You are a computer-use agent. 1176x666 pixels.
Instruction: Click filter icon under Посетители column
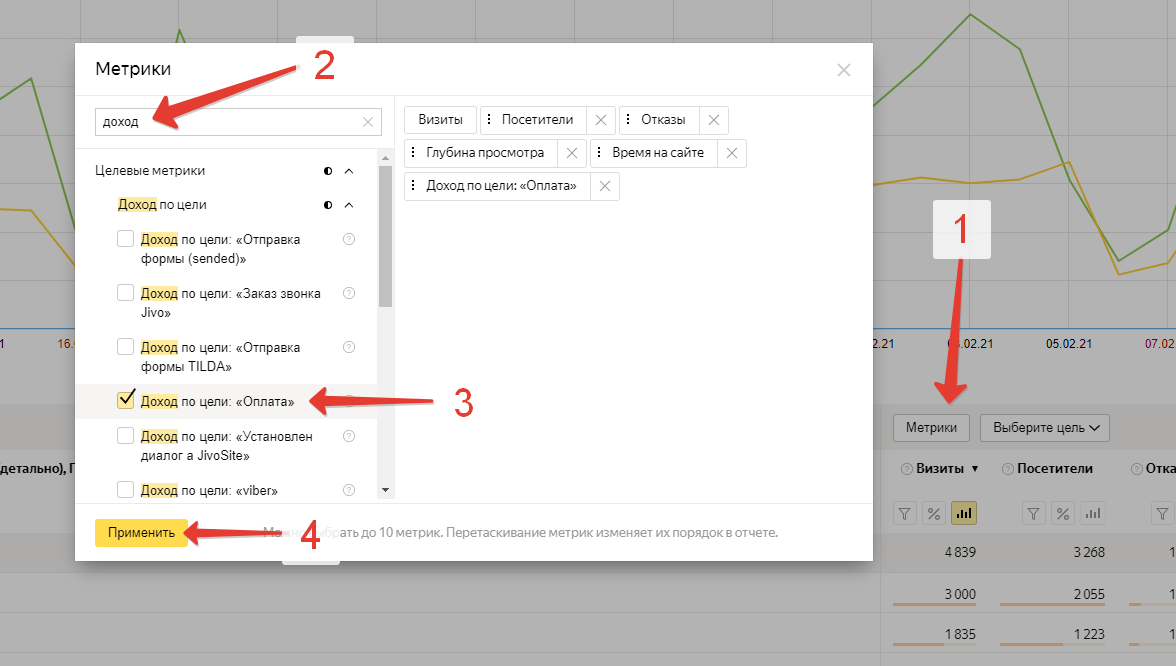1034,514
